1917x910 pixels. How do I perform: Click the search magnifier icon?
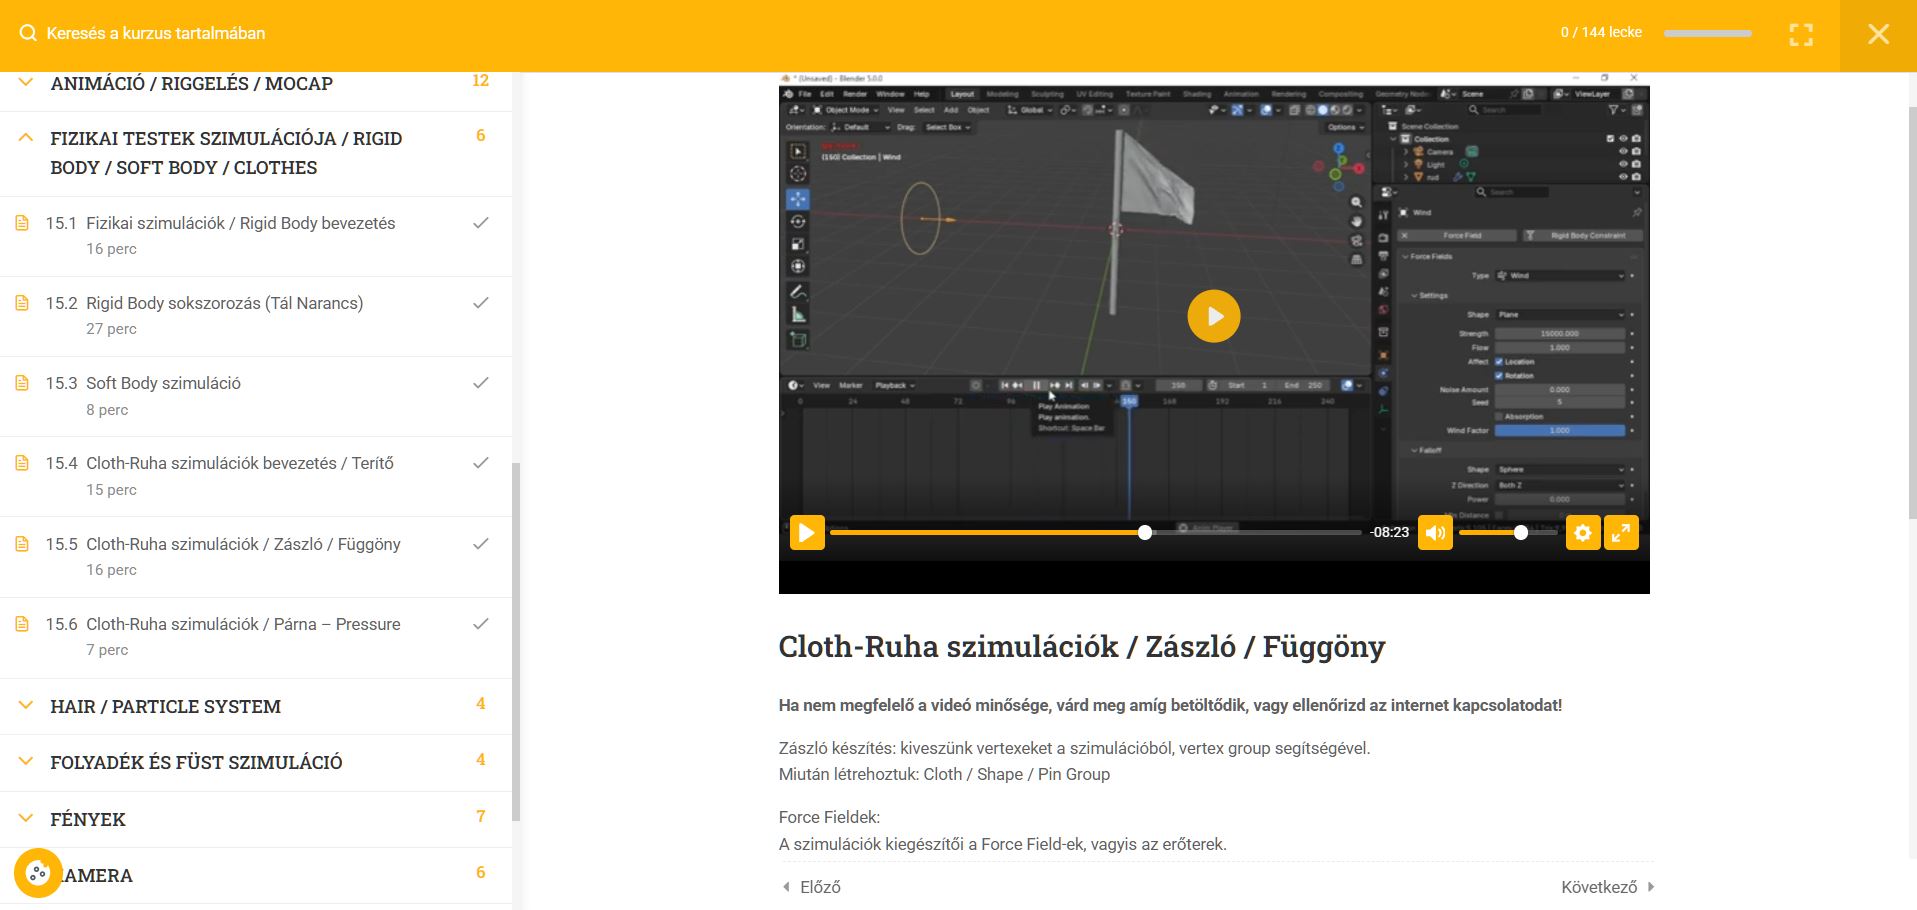point(28,33)
